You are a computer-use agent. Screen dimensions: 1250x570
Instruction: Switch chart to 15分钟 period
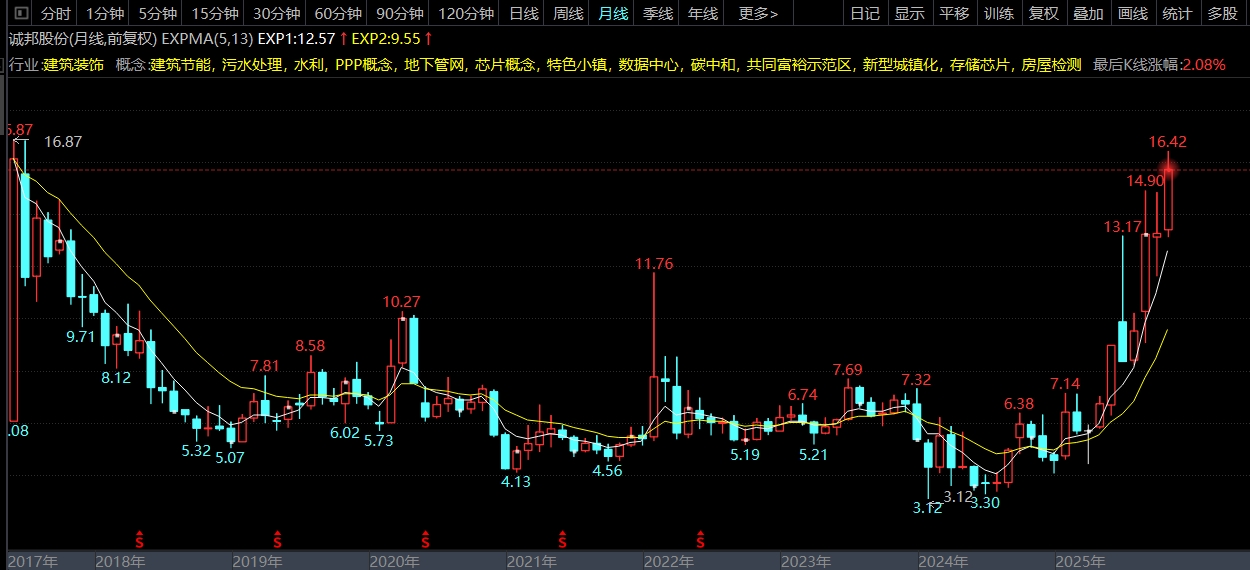[215, 13]
